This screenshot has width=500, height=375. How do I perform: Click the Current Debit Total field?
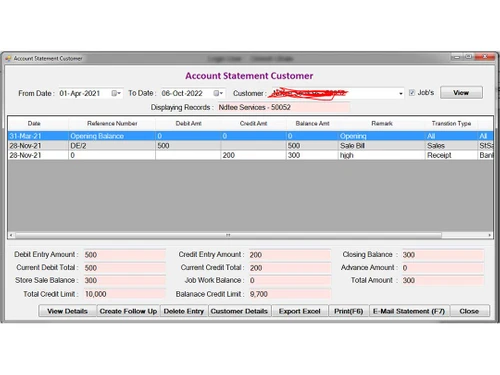124,268
